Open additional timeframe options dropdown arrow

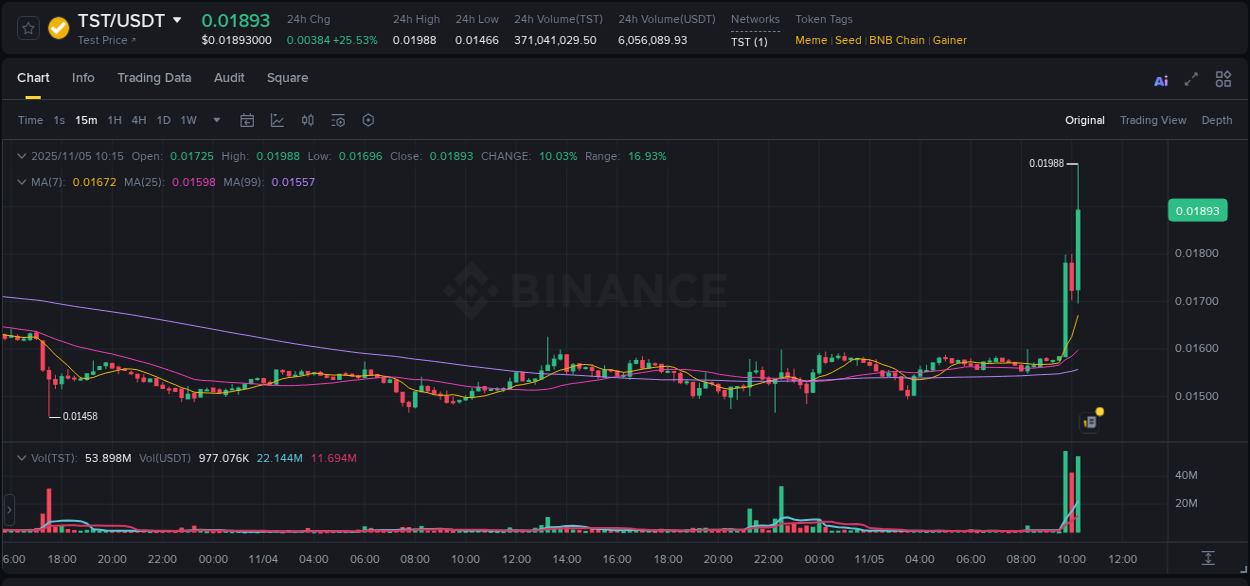click(215, 120)
